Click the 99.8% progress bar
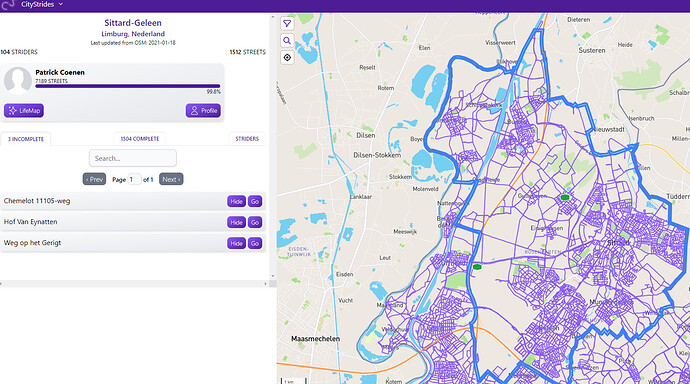The image size is (690, 384). pyautogui.click(x=128, y=86)
